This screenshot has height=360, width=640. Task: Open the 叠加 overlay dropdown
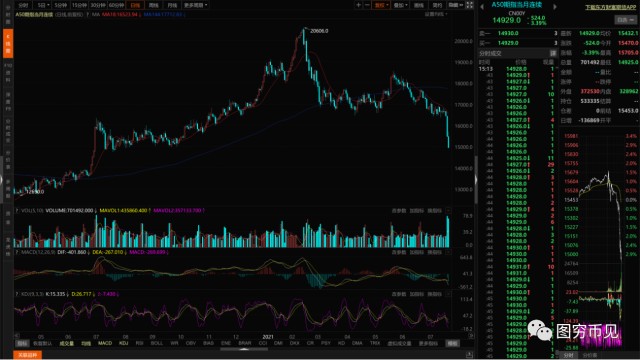(x=400, y=5)
